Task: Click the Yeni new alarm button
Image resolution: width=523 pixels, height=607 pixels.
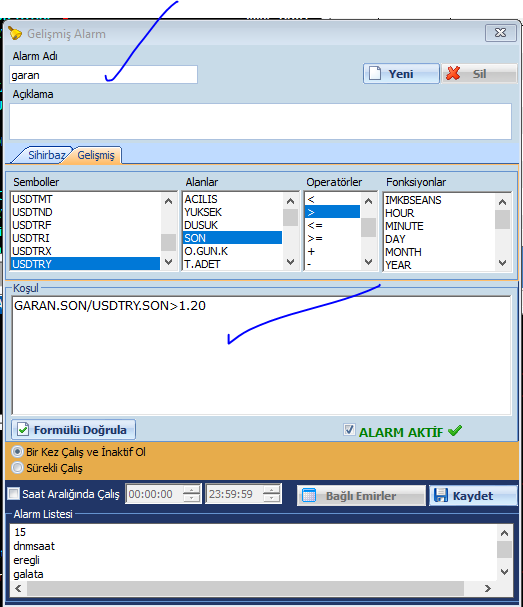Action: [x=401, y=74]
